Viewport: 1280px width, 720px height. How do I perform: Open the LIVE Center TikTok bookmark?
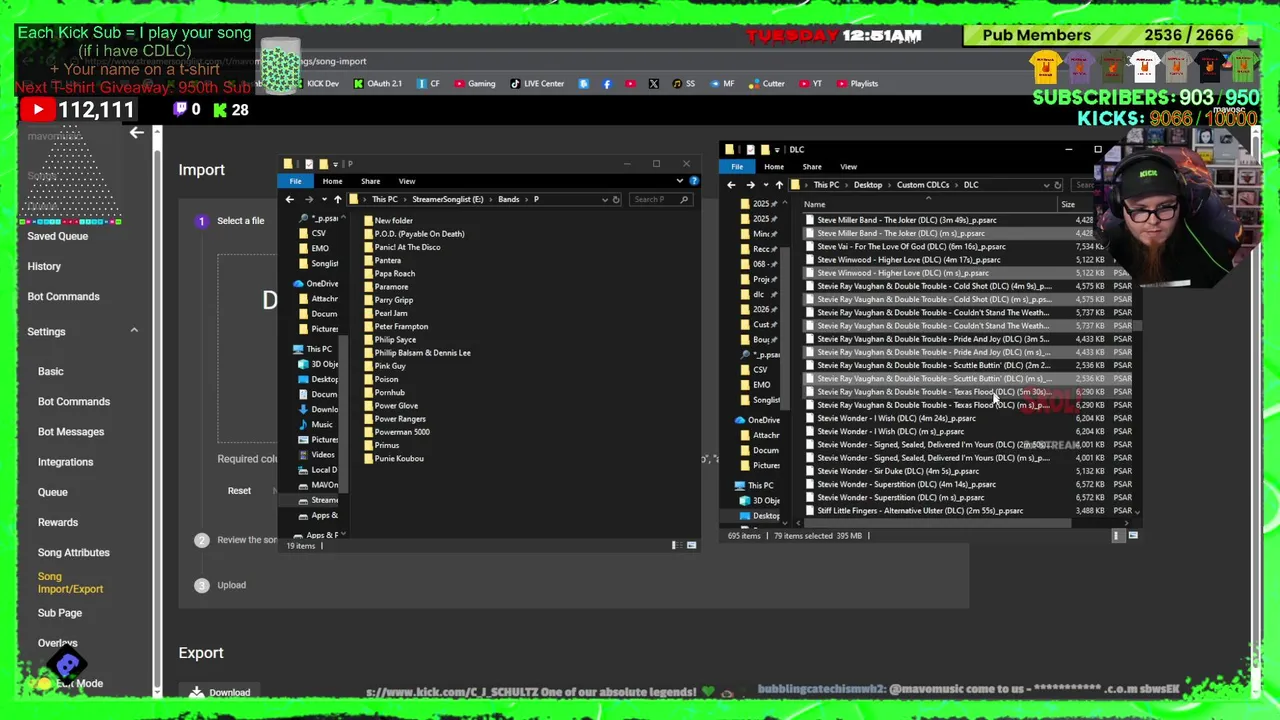click(537, 84)
